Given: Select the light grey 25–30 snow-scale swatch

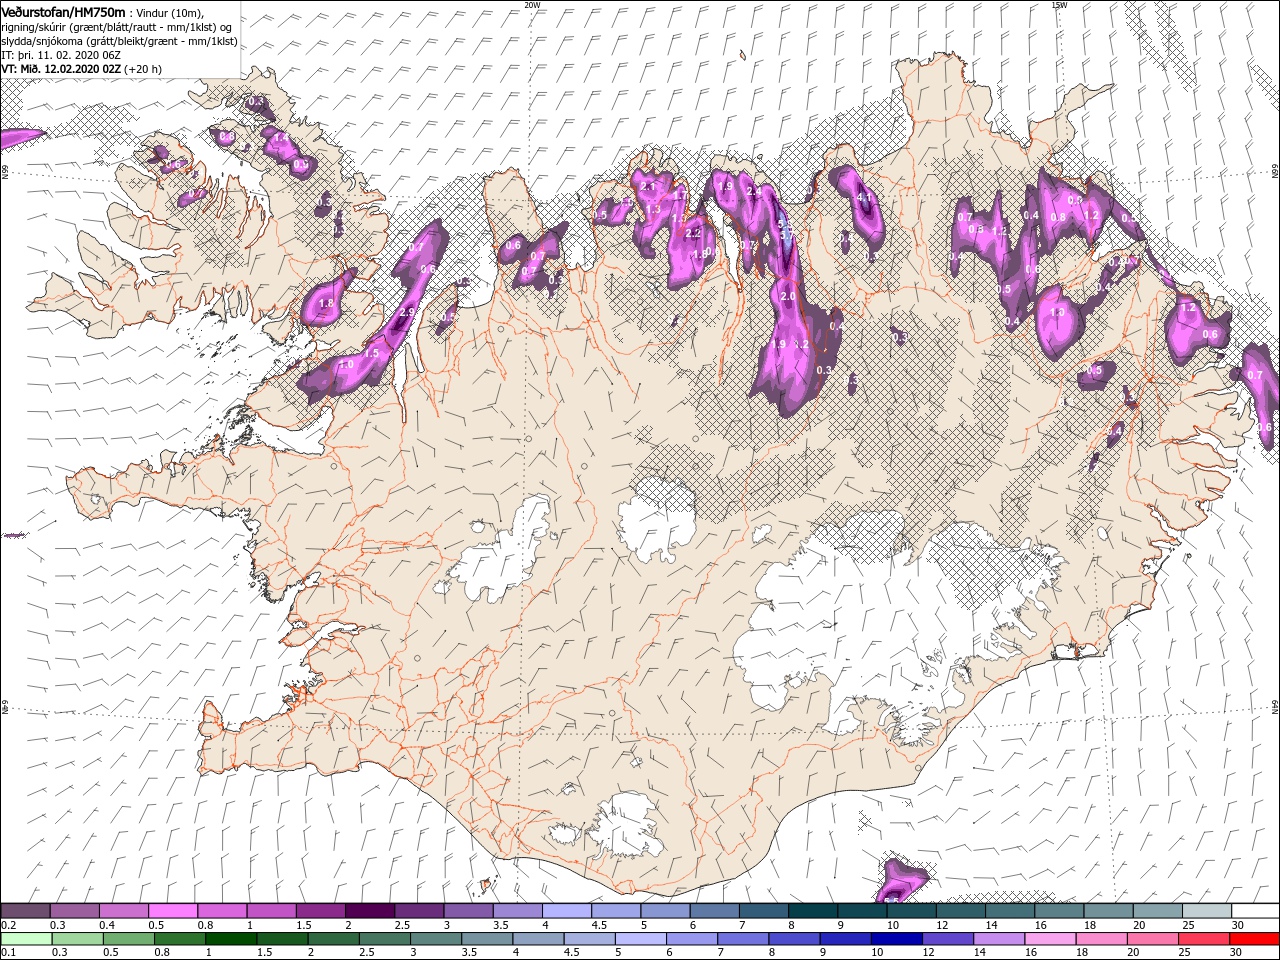Looking at the screenshot, I should point(1206,910).
